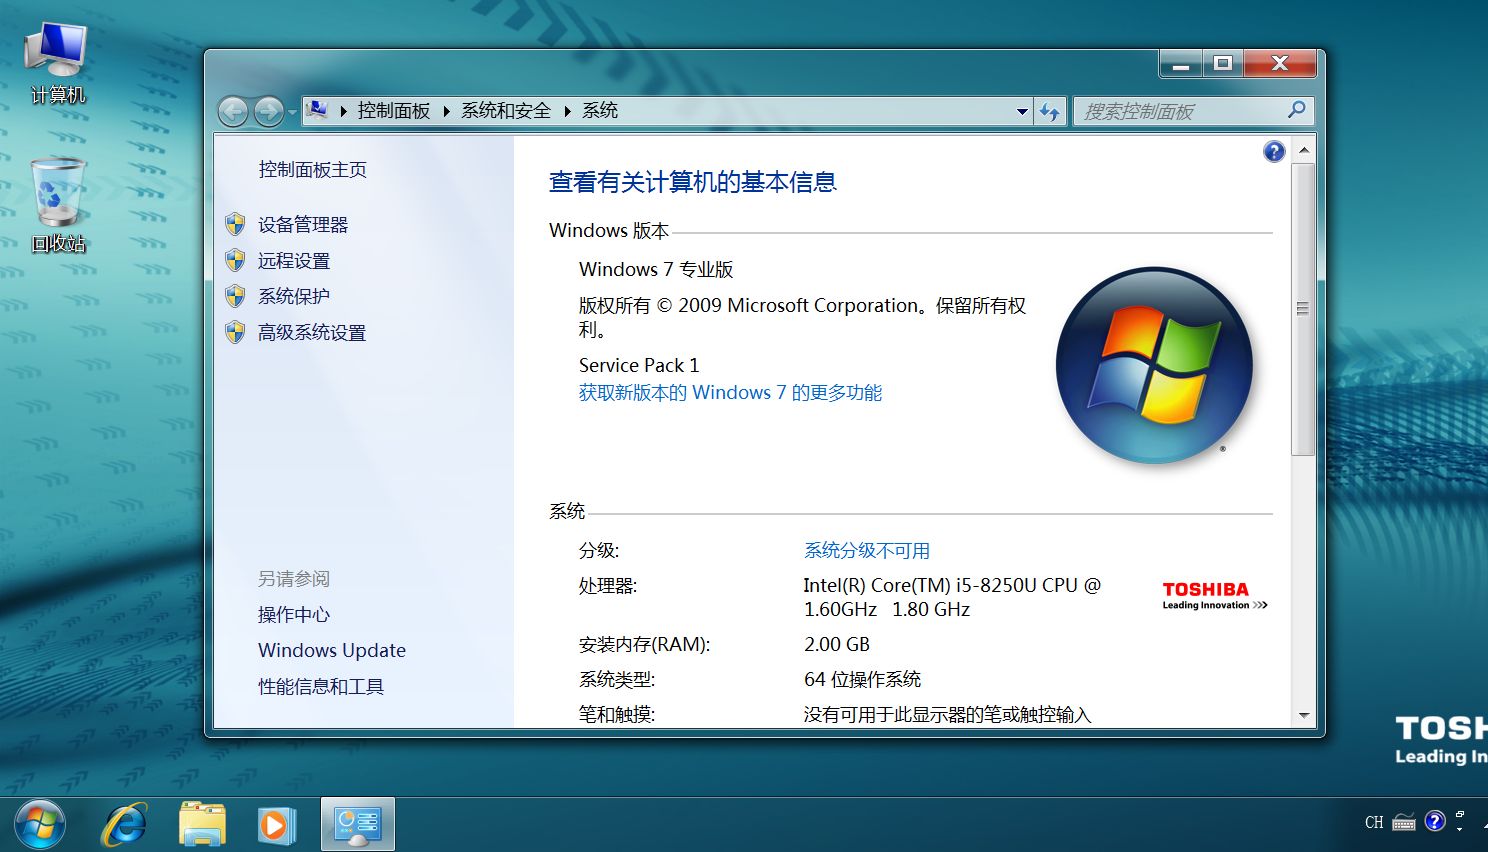This screenshot has width=1488, height=852.
Task: Expand the arrow after 系统和安全 breadcrumb
Action: pos(567,111)
